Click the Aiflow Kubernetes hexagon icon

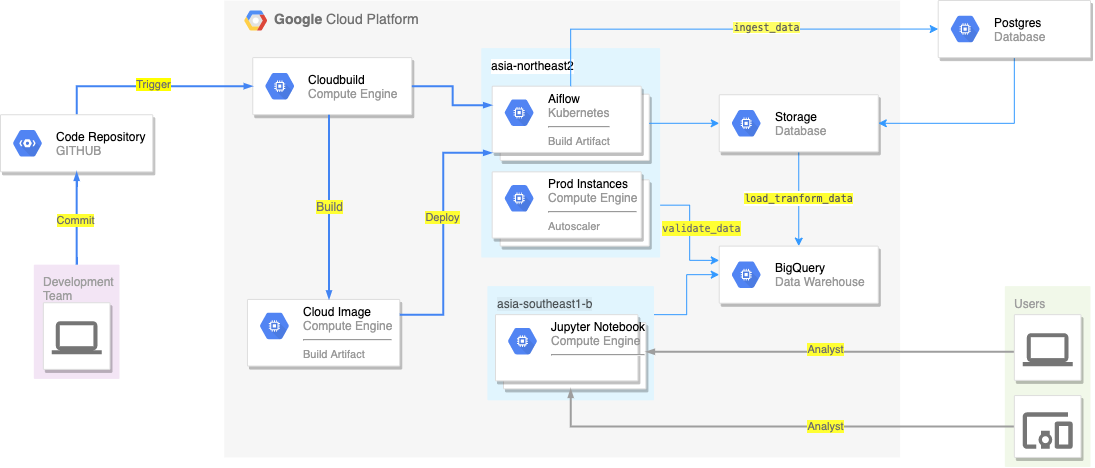(520, 112)
